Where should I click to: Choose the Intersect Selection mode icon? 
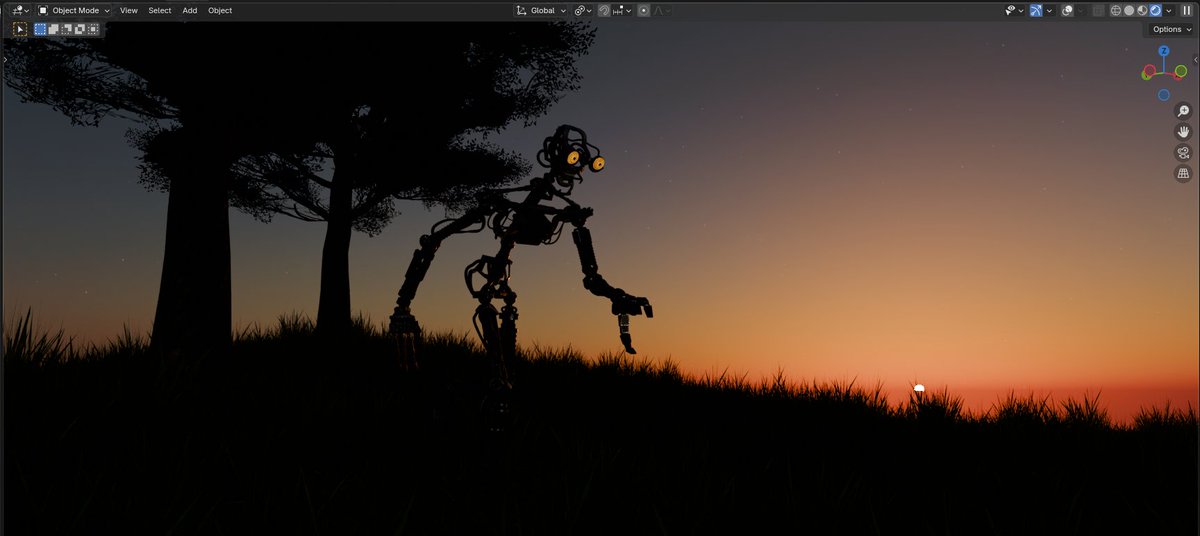[x=93, y=29]
